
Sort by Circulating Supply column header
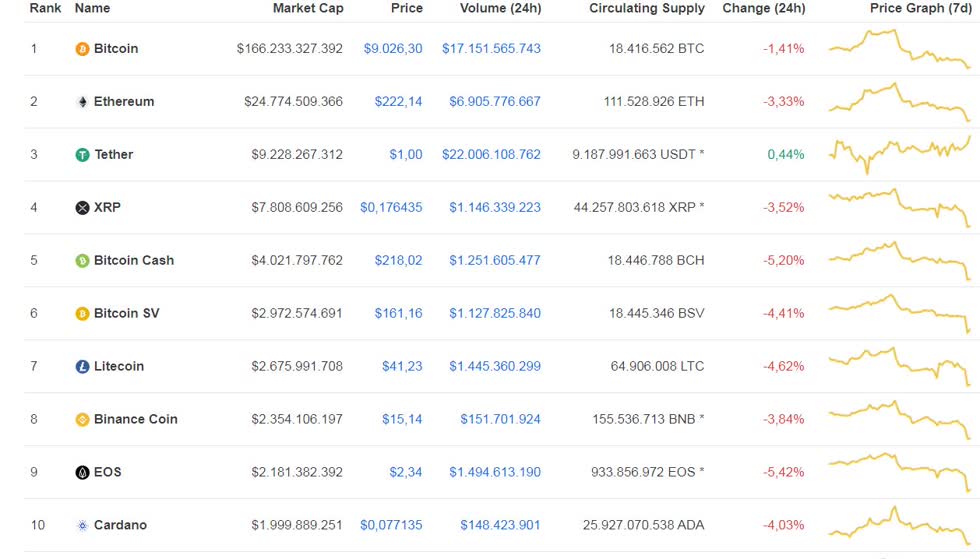point(647,8)
